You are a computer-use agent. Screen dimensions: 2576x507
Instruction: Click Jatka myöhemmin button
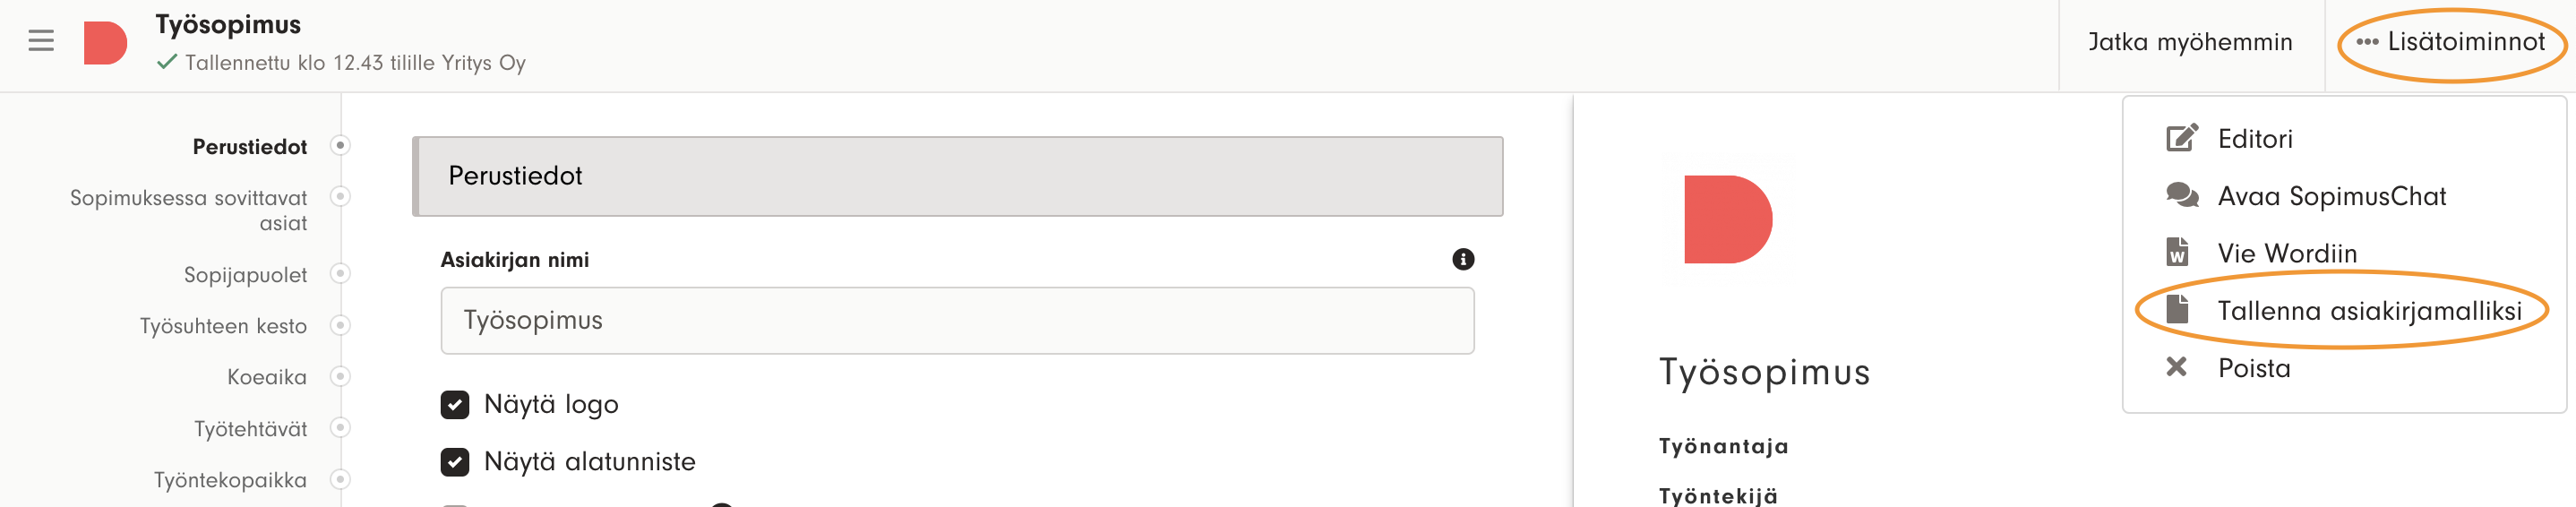point(2190,42)
